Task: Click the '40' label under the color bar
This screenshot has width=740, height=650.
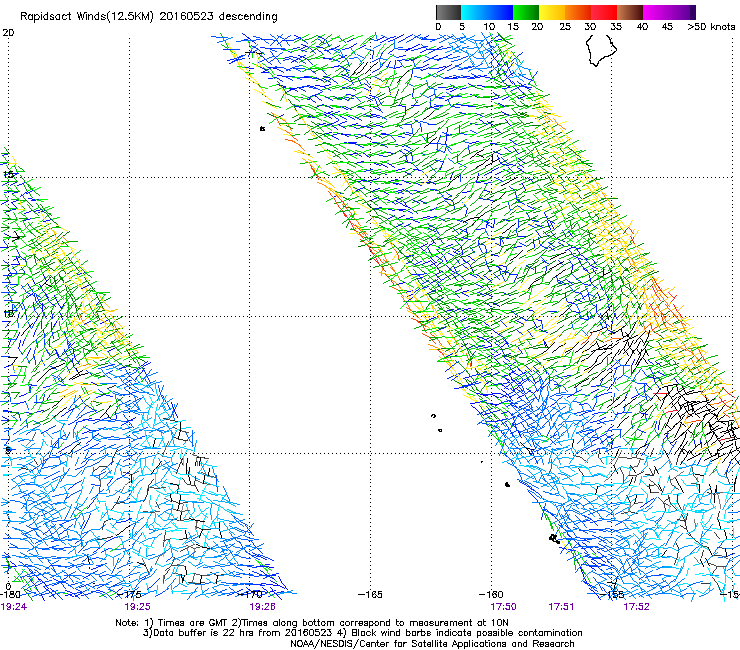Action: [642, 26]
